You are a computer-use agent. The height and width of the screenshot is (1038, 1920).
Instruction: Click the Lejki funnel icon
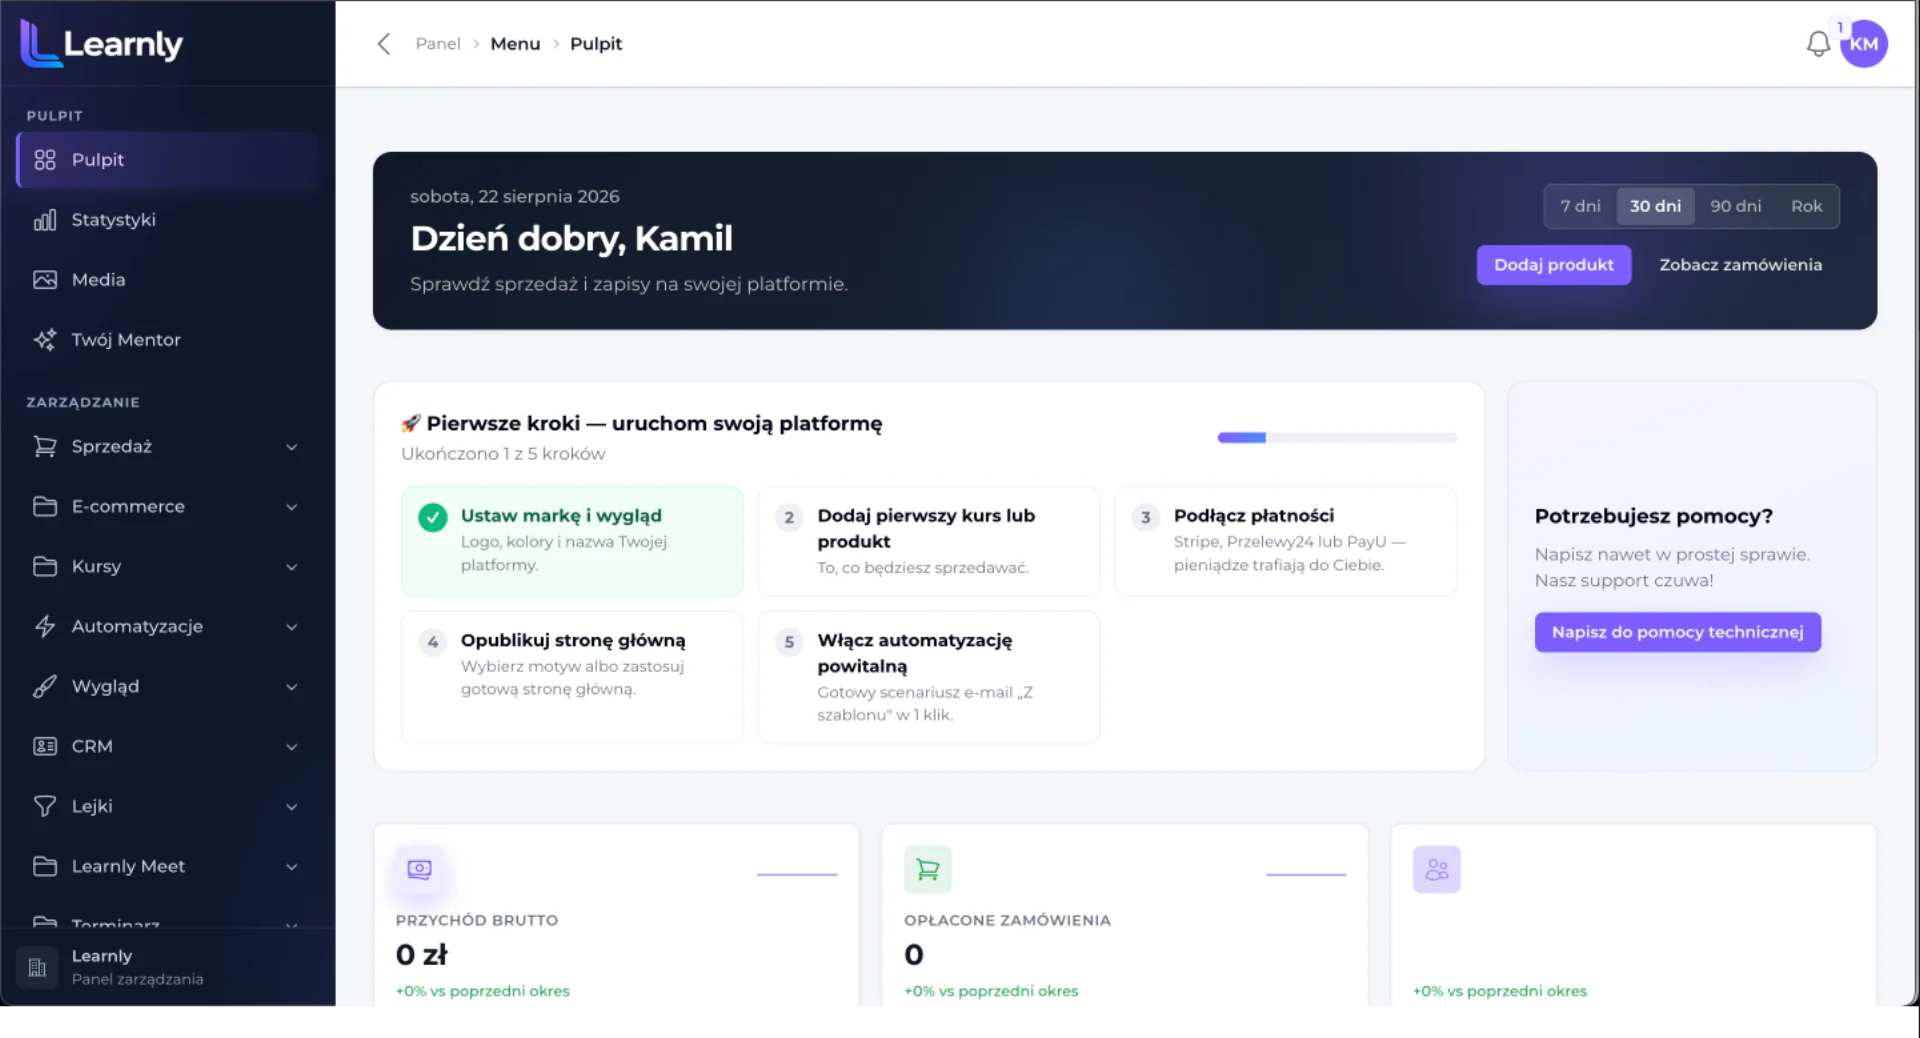pos(45,807)
